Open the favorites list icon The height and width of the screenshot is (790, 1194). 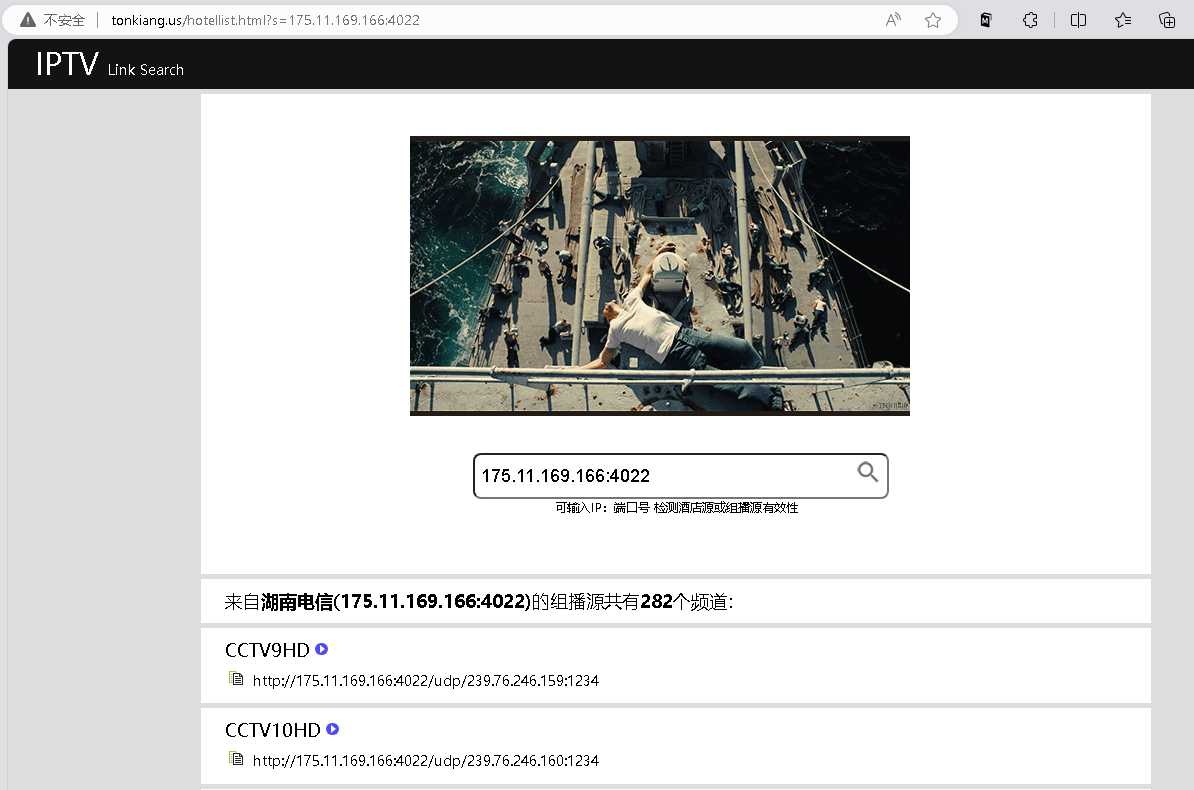pyautogui.click(x=1123, y=20)
